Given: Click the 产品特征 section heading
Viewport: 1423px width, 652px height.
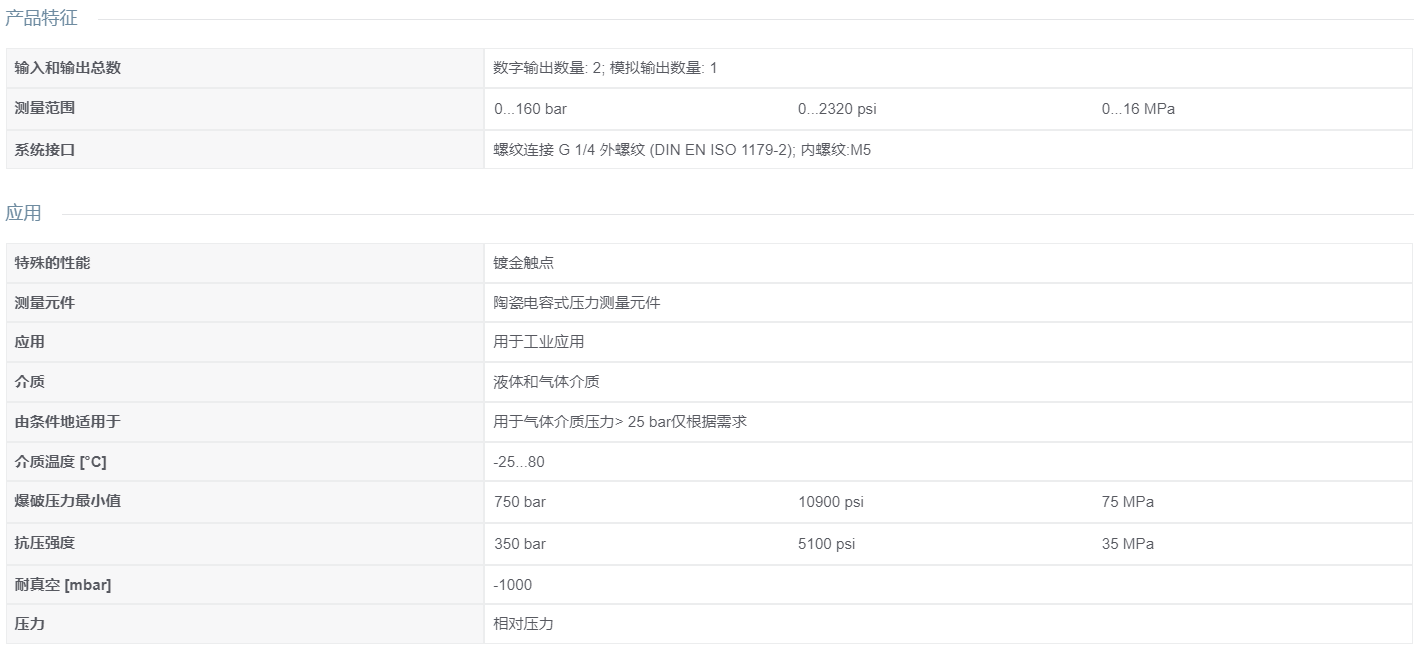Looking at the screenshot, I should pyautogui.click(x=41, y=19).
